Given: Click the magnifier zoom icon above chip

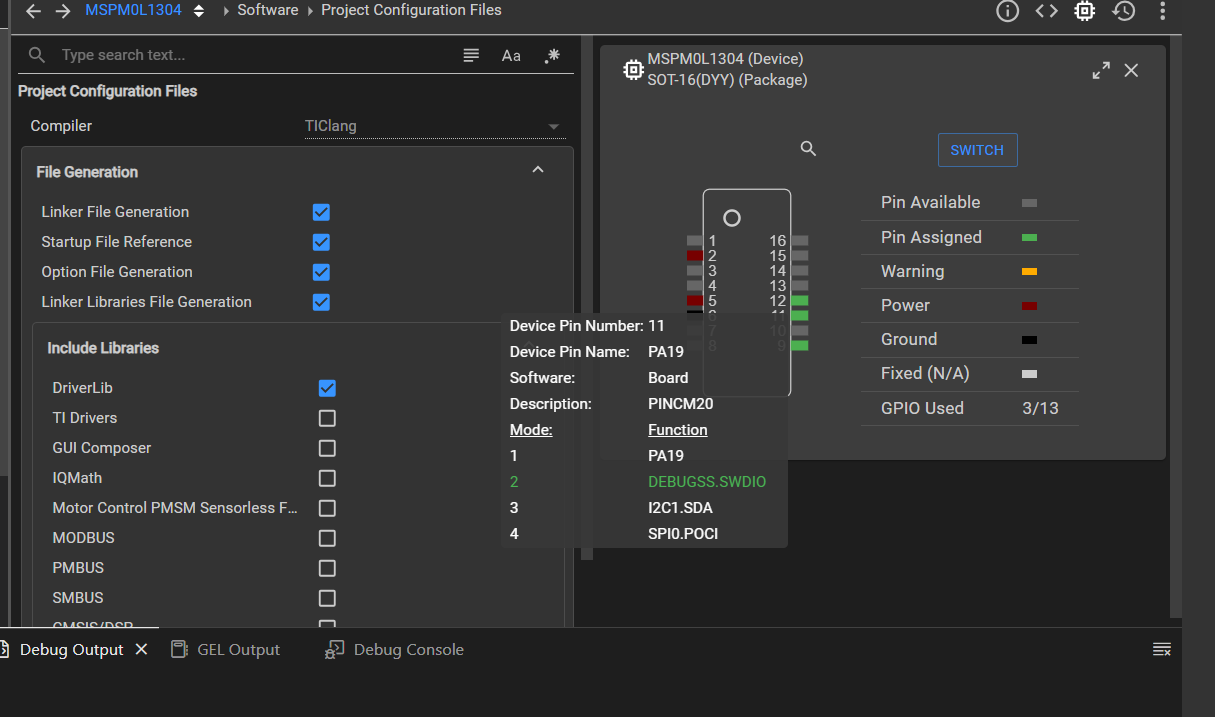Looking at the screenshot, I should 809,149.
